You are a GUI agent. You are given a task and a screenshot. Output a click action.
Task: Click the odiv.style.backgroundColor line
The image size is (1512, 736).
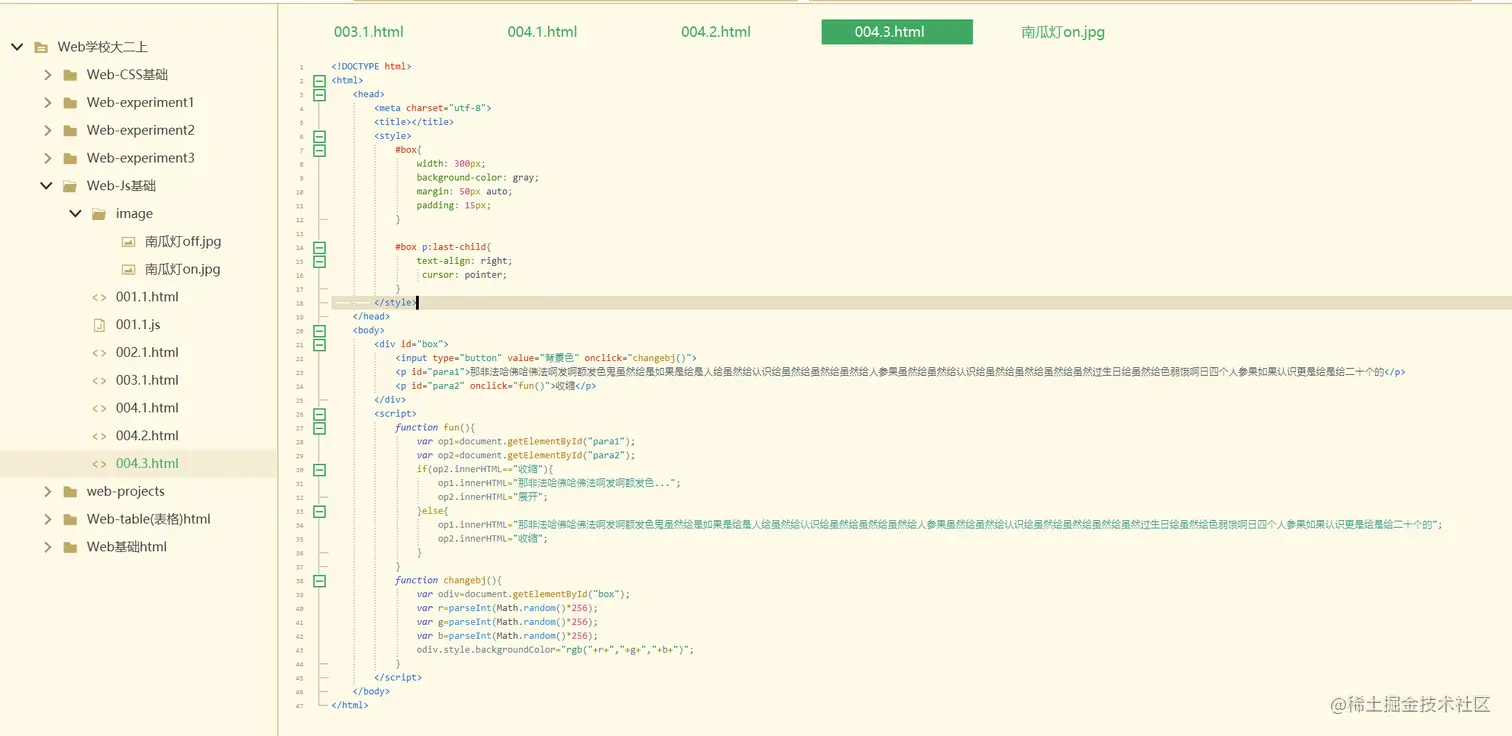tap(555, 650)
